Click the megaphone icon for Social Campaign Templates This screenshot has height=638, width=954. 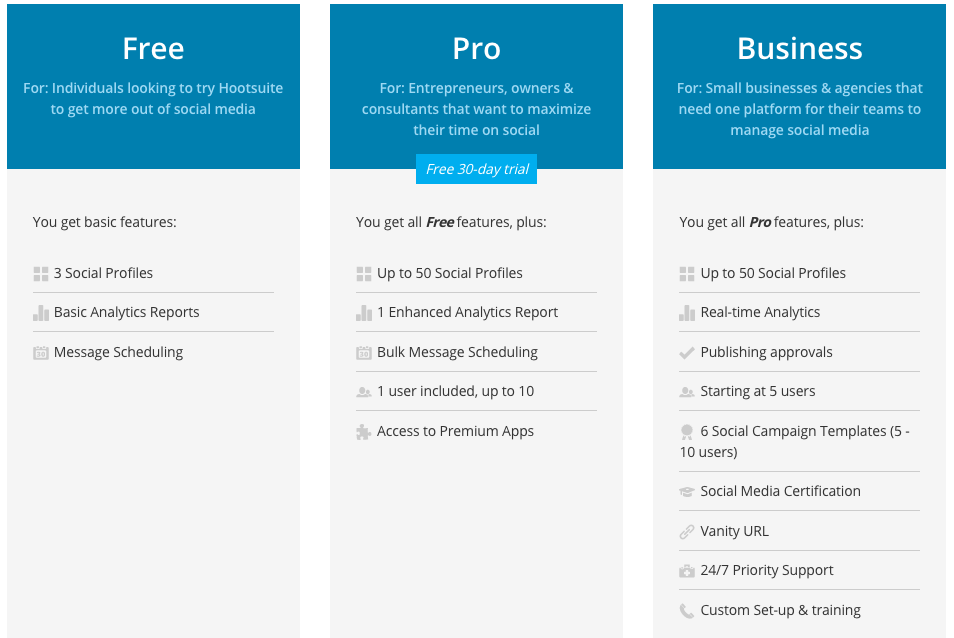tap(687, 431)
